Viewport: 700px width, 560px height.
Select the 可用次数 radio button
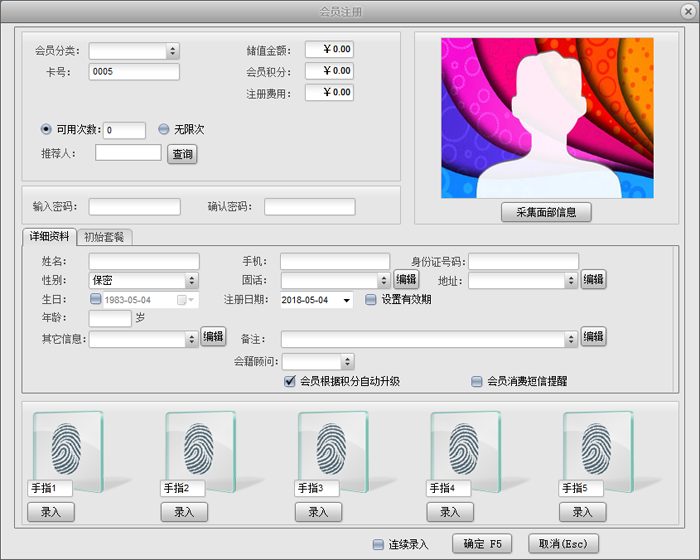(x=46, y=130)
